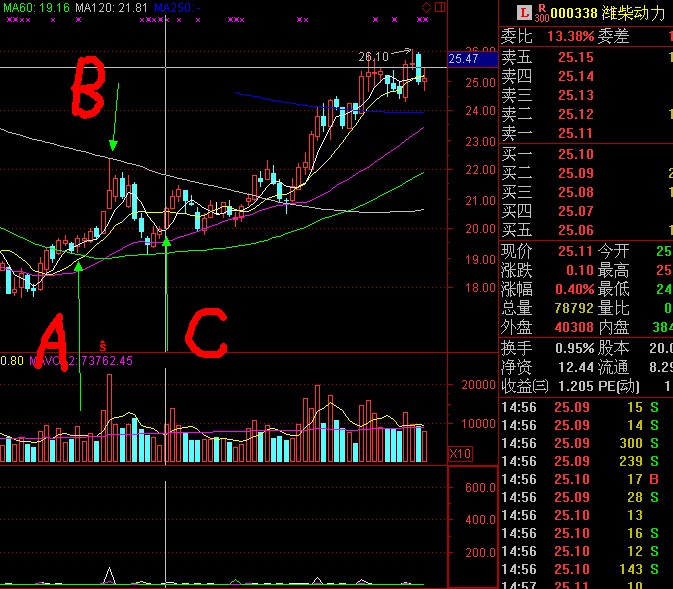
Task: Click the 买一 price 25.10
Action: (576, 154)
